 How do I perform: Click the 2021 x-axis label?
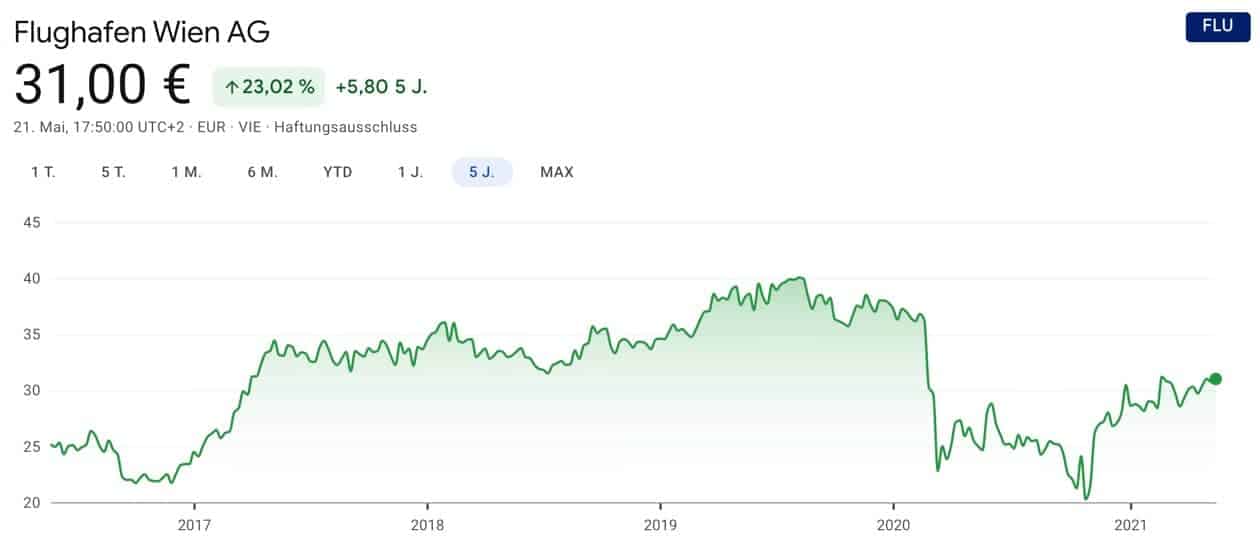click(x=1129, y=524)
